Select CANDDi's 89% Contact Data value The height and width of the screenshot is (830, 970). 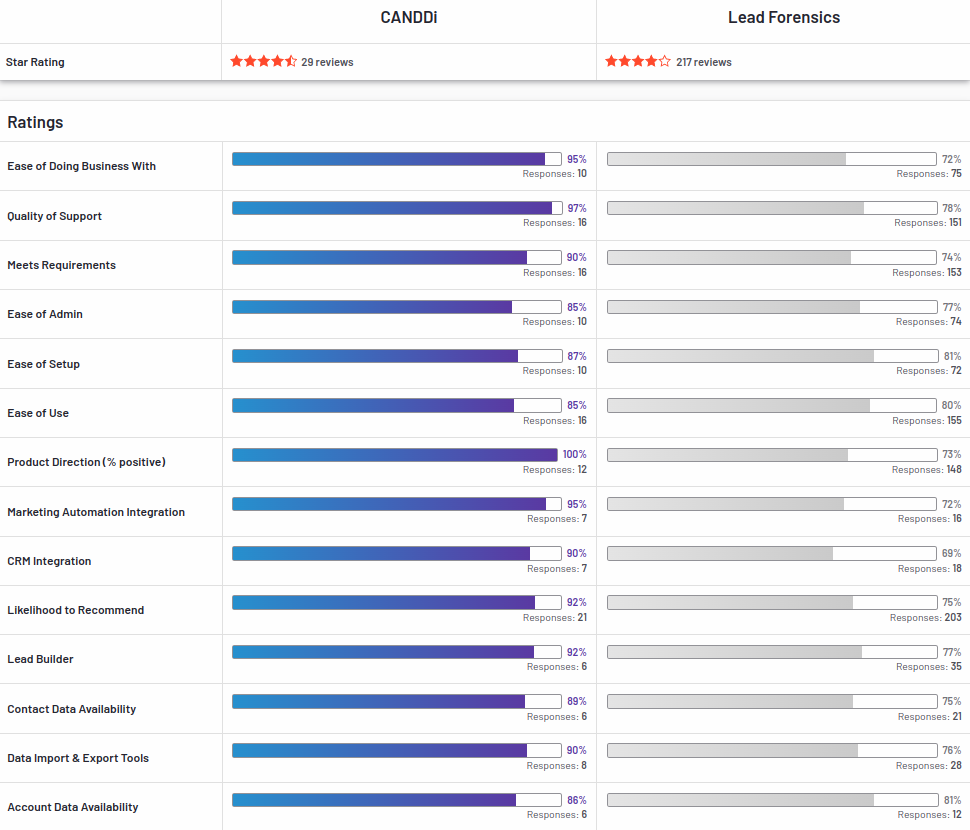(x=577, y=701)
